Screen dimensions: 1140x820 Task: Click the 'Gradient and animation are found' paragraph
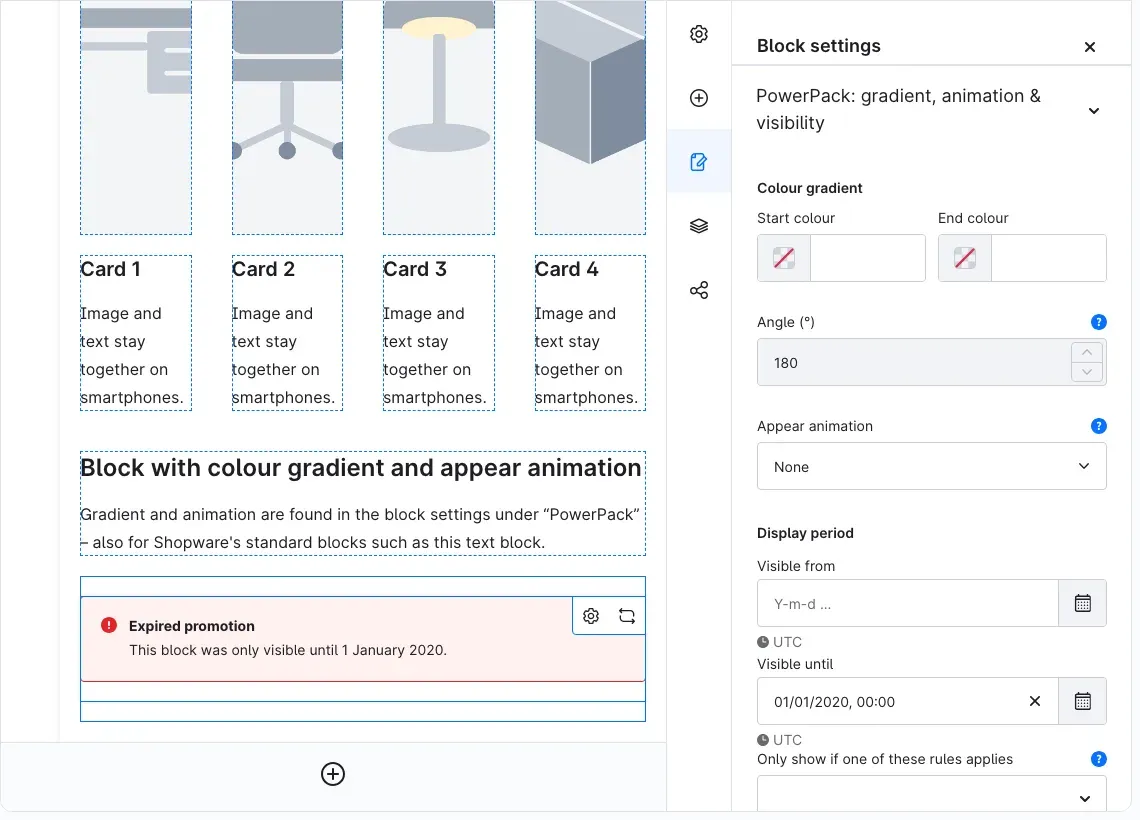tap(360, 528)
